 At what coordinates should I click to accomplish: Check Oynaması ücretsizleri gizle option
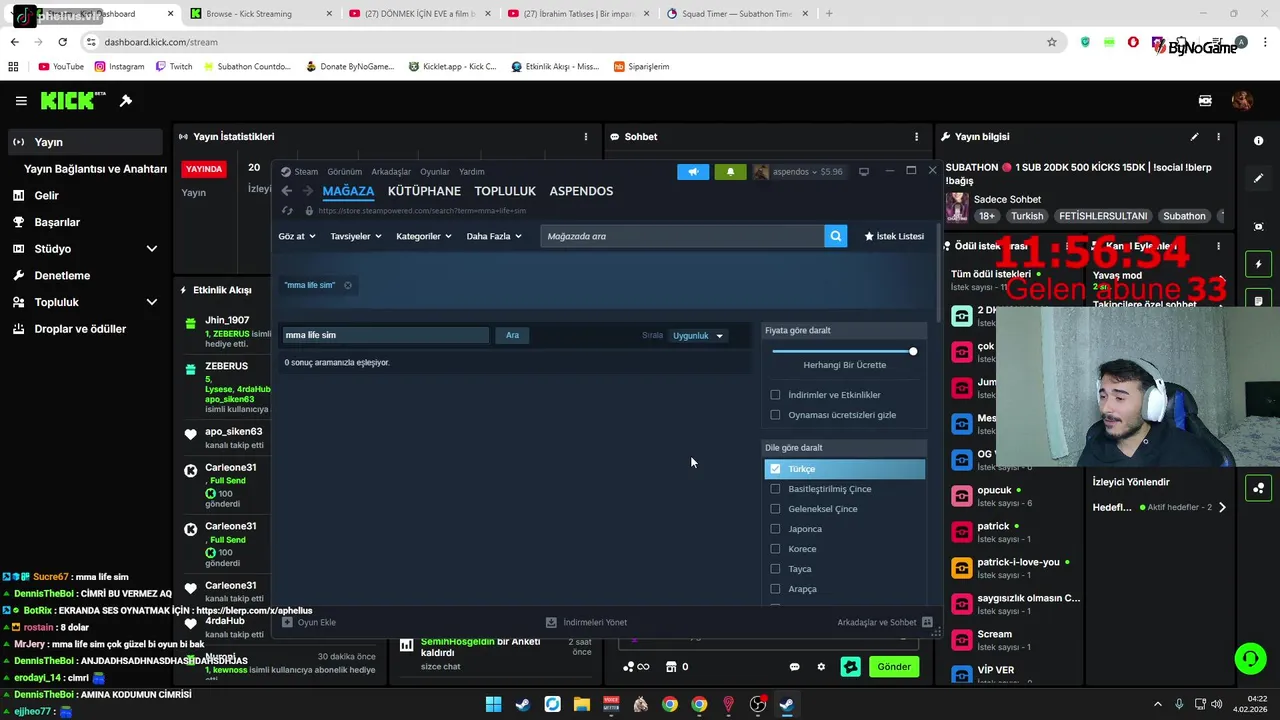tap(775, 415)
